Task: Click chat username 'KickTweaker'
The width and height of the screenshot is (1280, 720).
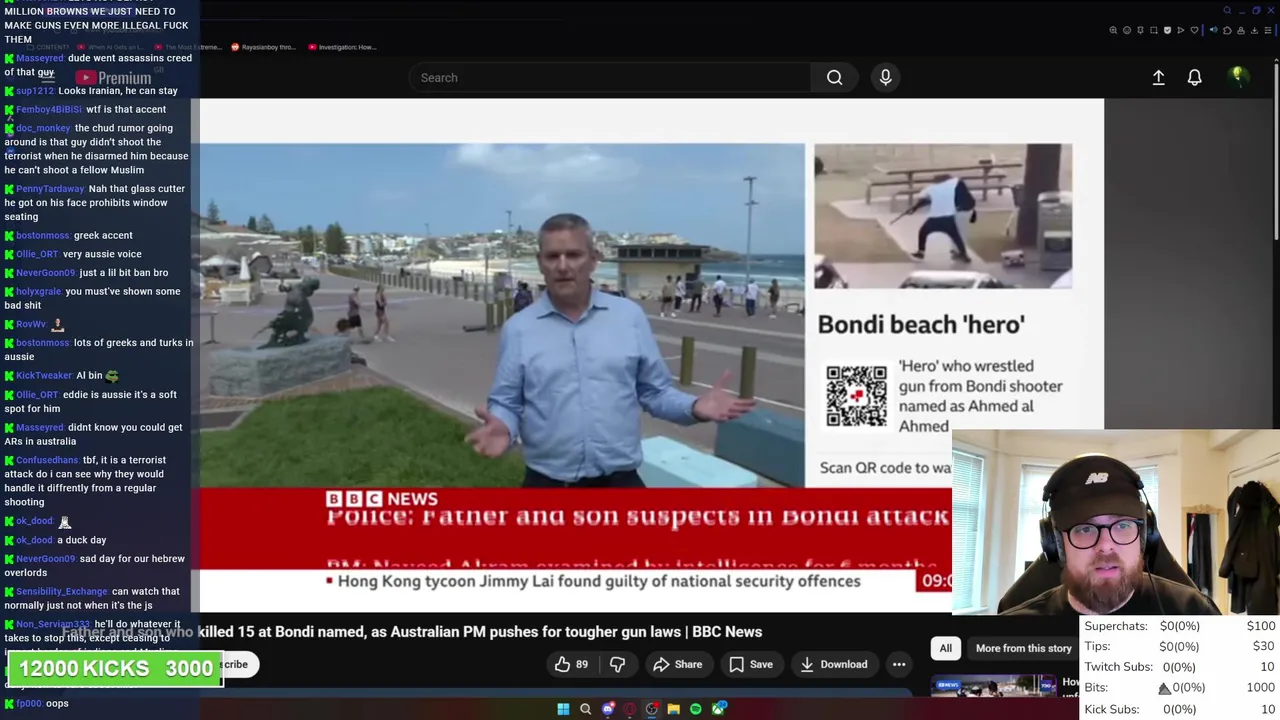Action: [44, 376]
